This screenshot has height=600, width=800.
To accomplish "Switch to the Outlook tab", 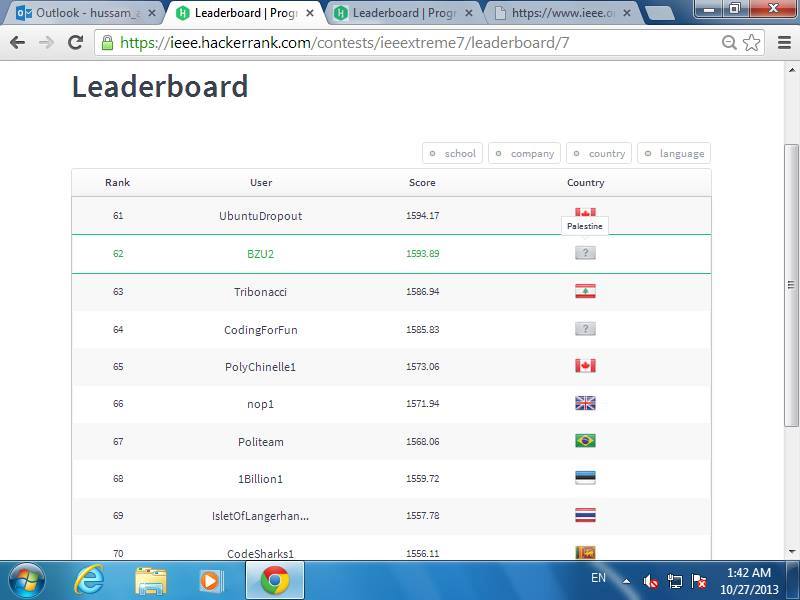I will point(85,14).
